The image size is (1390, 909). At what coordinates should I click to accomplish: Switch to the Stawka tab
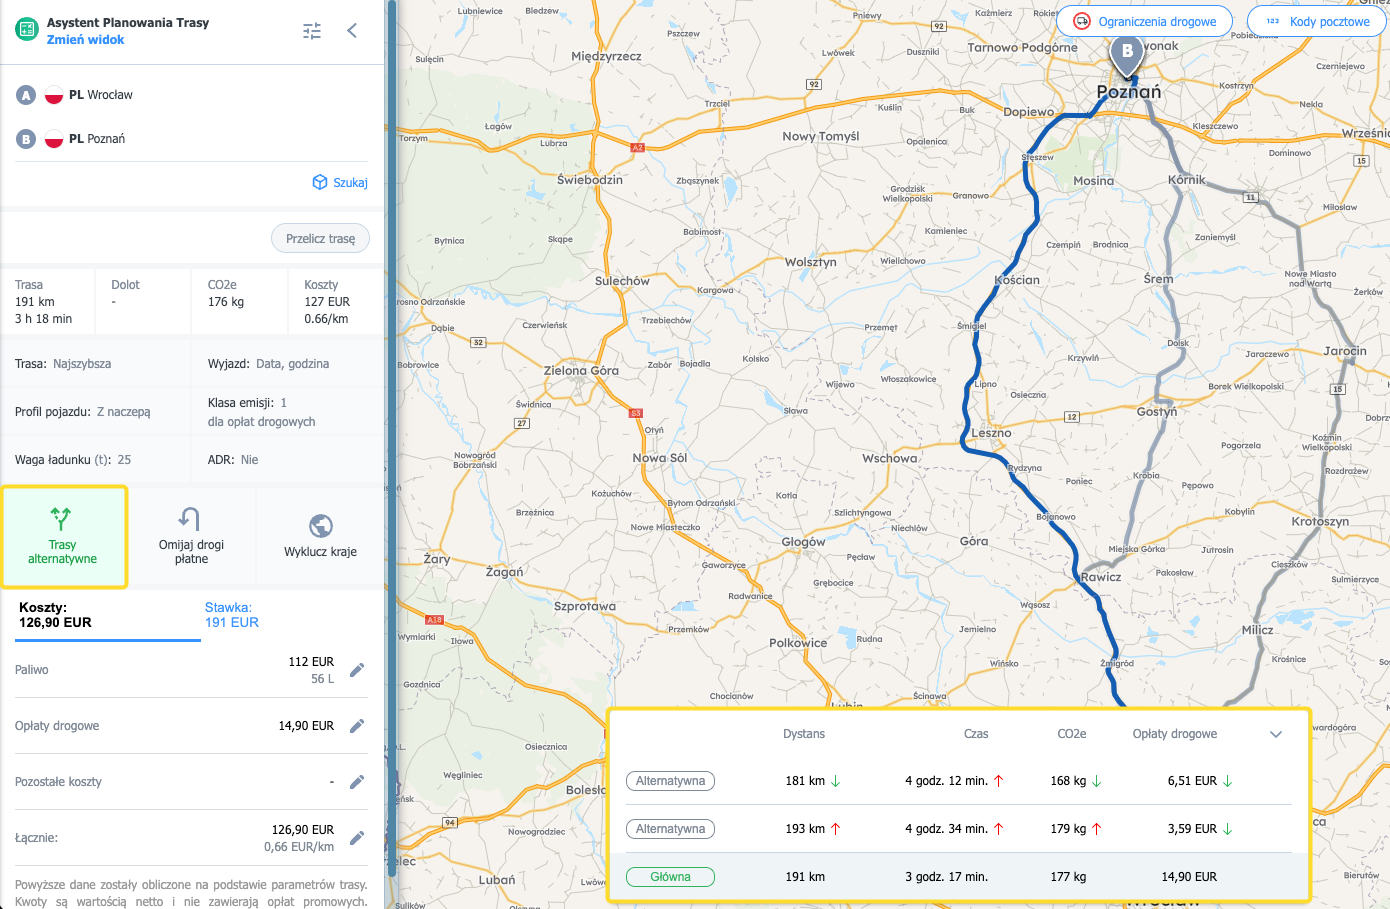pos(232,615)
